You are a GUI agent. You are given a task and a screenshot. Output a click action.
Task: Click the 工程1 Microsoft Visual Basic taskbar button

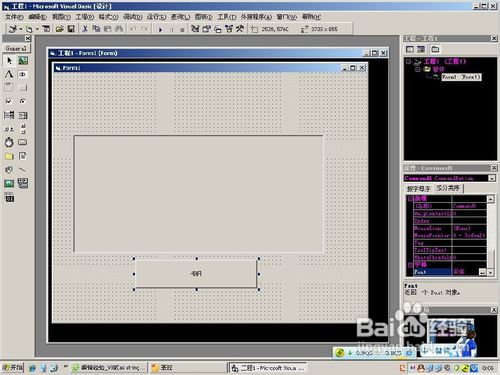tap(267, 368)
